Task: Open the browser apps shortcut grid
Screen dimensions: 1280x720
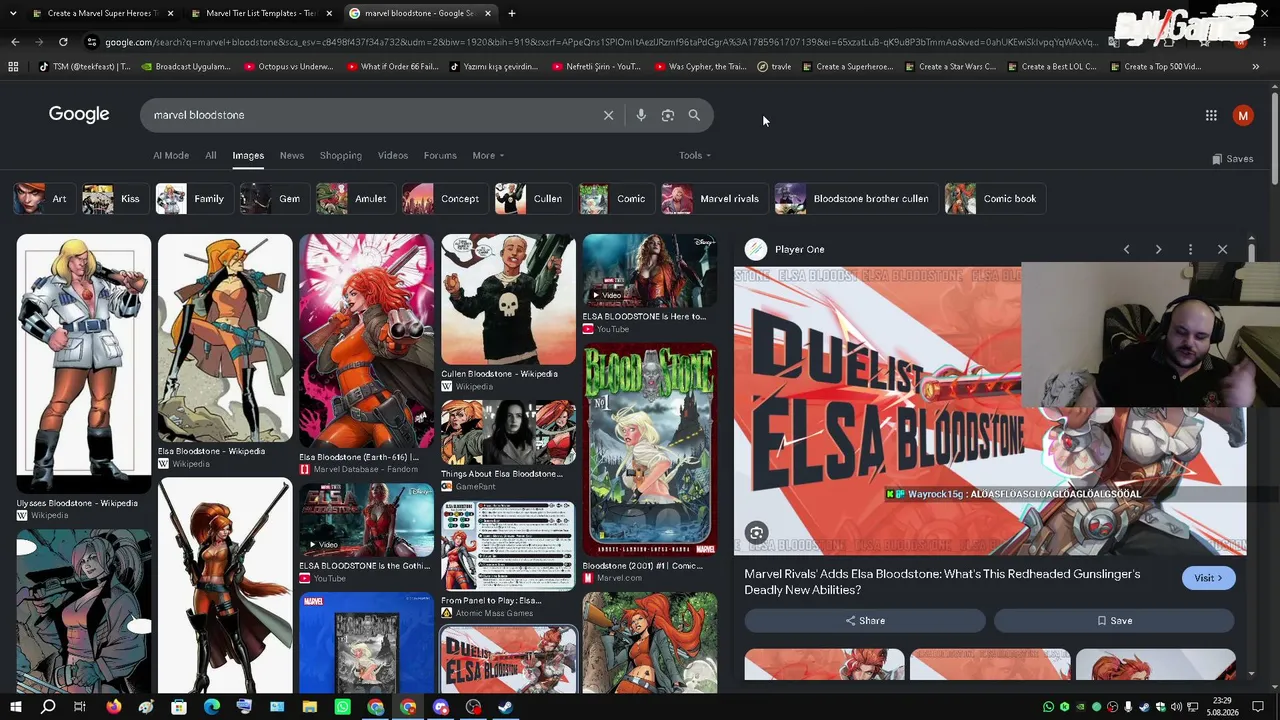Action: tap(13, 67)
